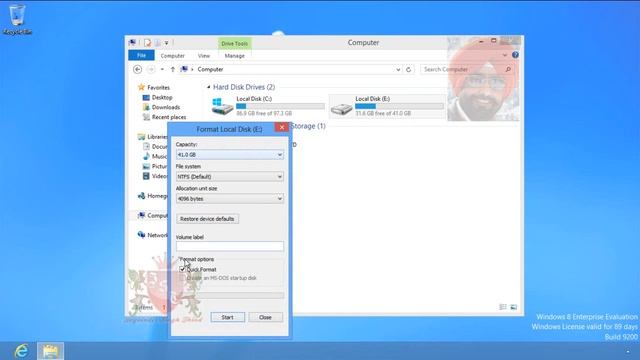Image resolution: width=640 pixels, height=360 pixels.
Task: Click the search magnifier icon
Action: [508, 69]
